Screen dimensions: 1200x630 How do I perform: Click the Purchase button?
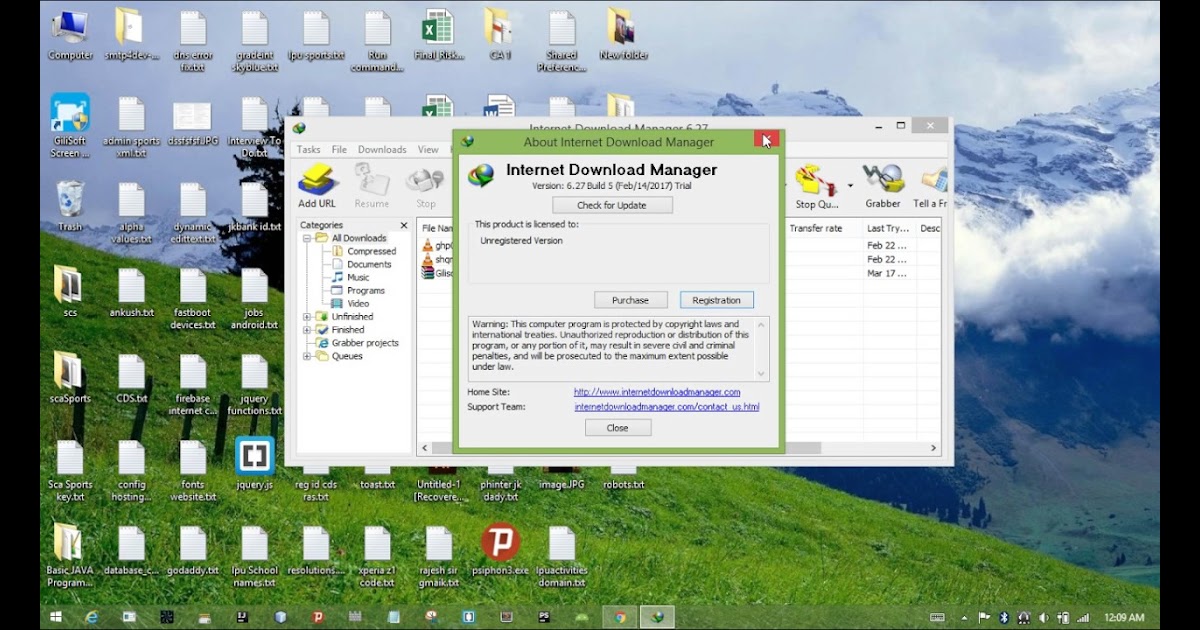pyautogui.click(x=630, y=300)
